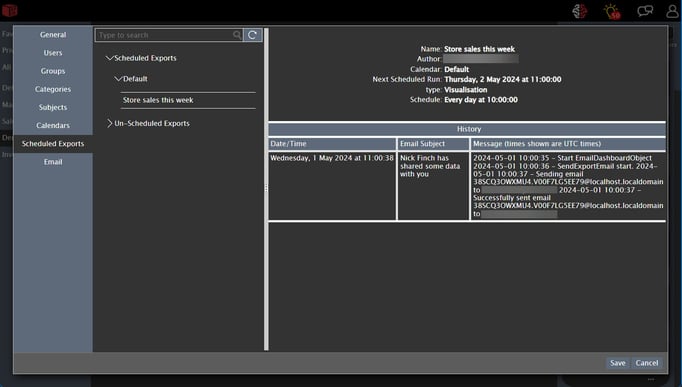This screenshot has width=682, height=387.
Task: Click the Visualisation type value
Action: click(x=465, y=90)
